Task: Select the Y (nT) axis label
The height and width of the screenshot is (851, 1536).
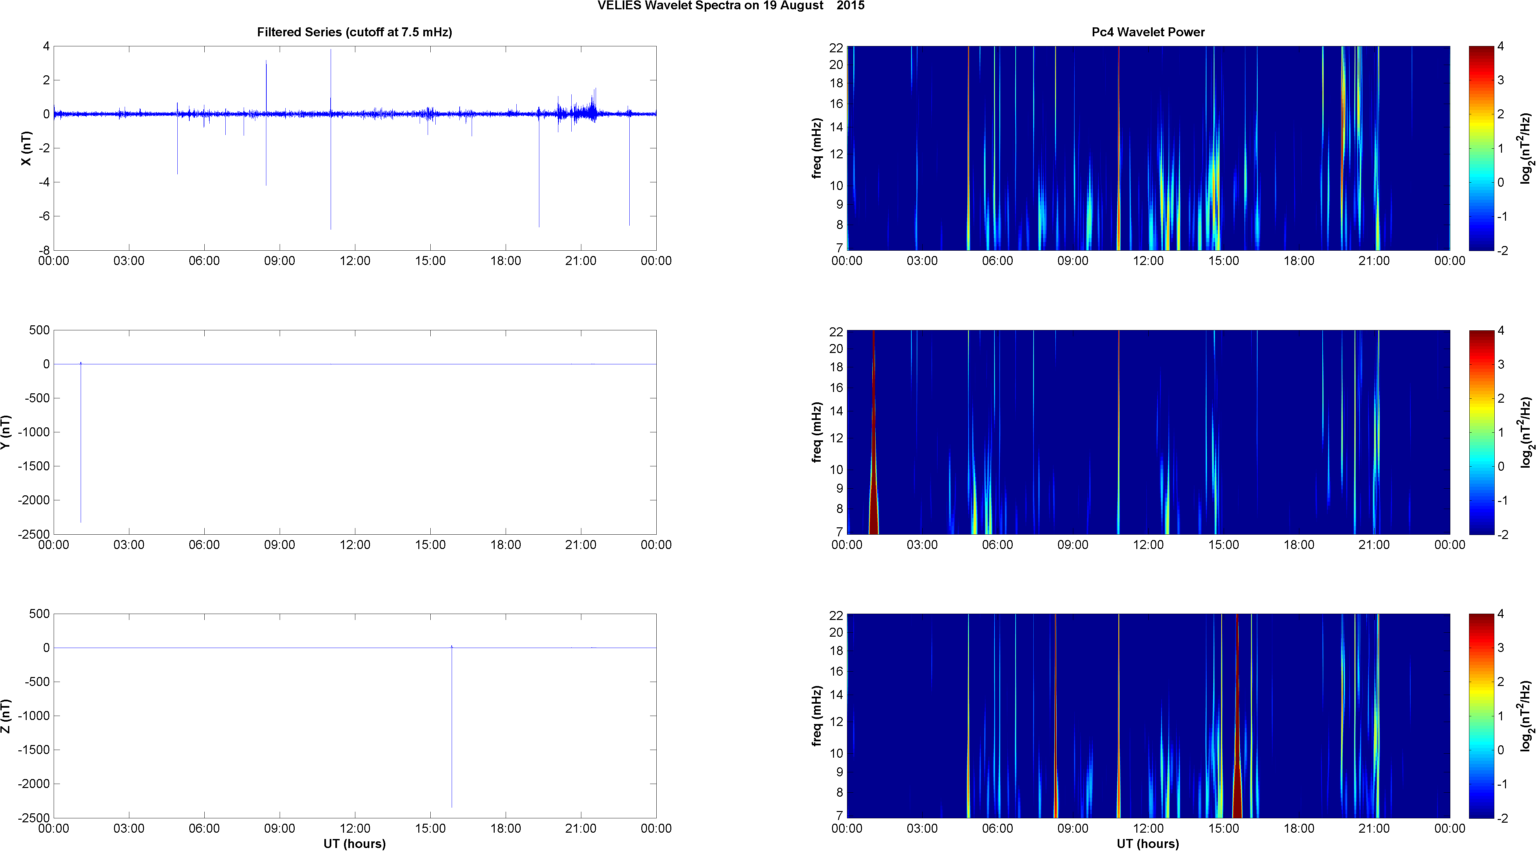Action: coord(6,432)
